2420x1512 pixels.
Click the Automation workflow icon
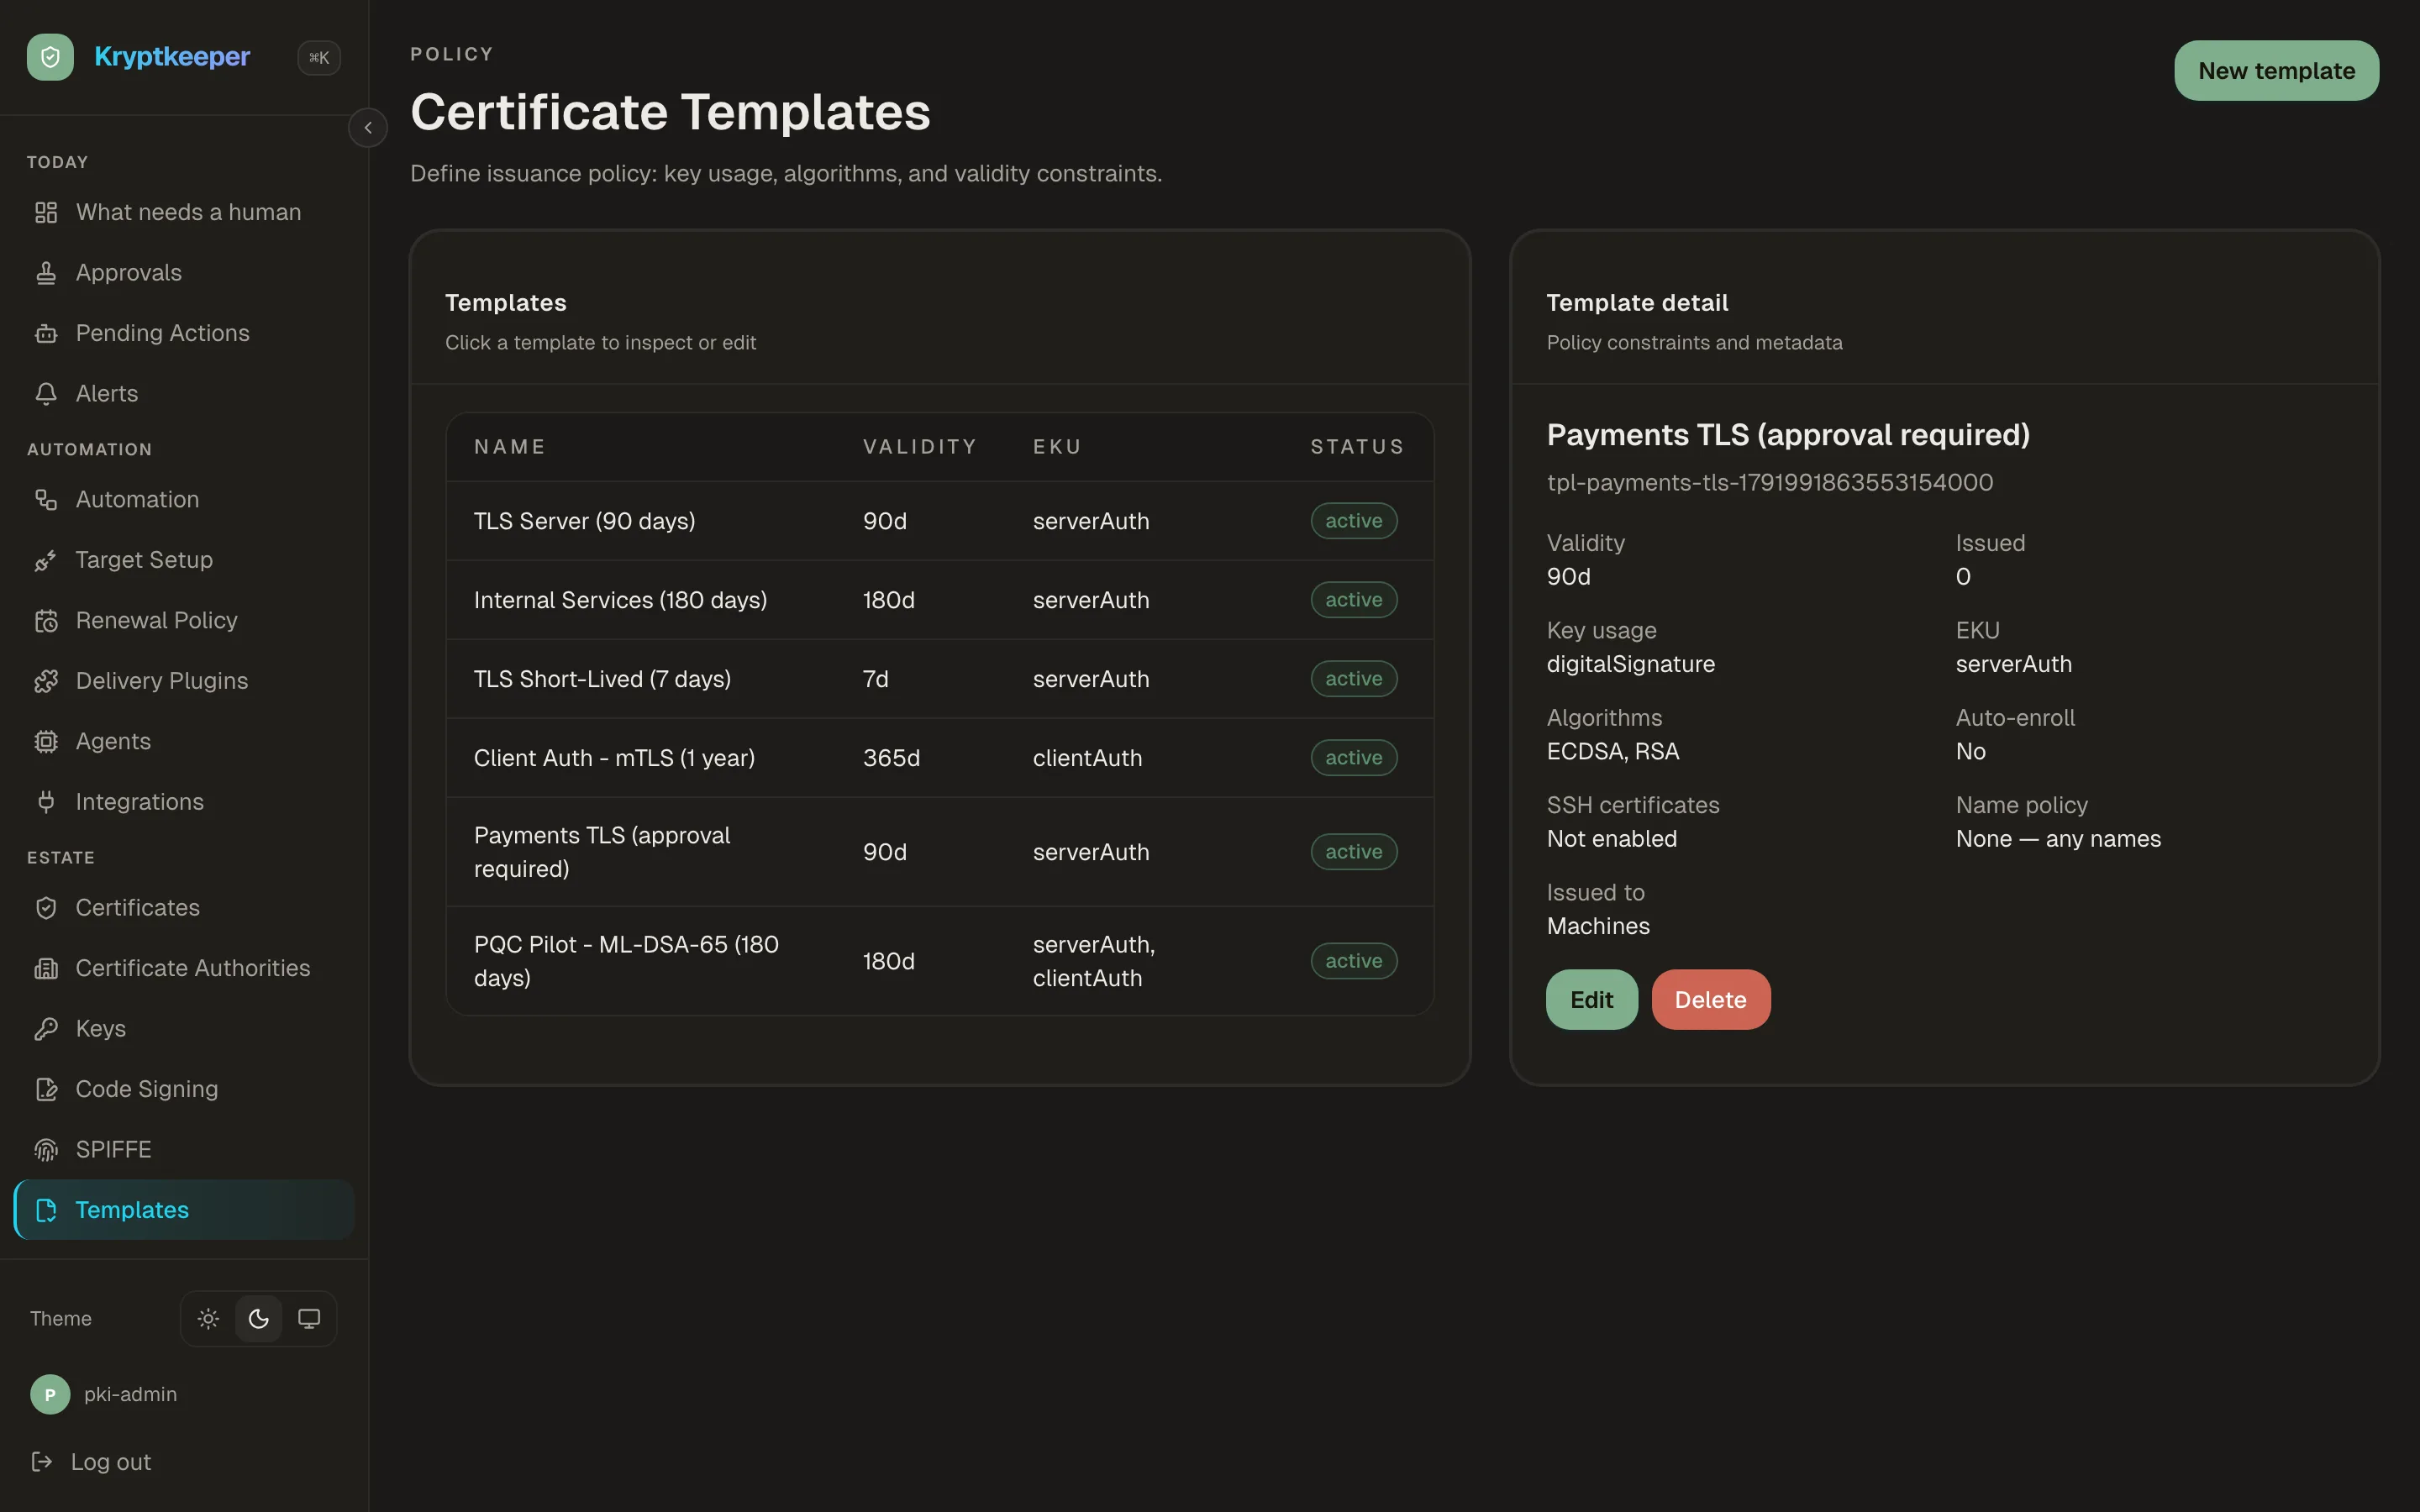(46, 500)
